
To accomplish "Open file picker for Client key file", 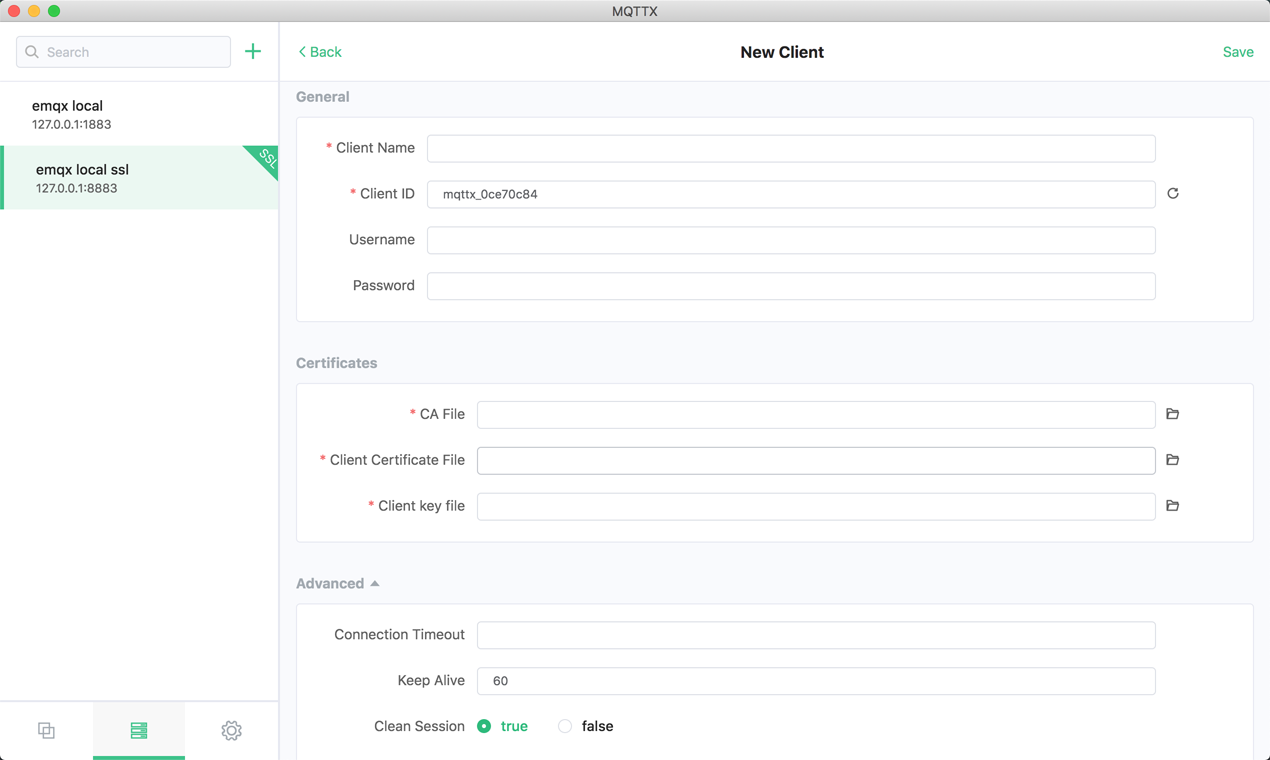I will 1172,506.
